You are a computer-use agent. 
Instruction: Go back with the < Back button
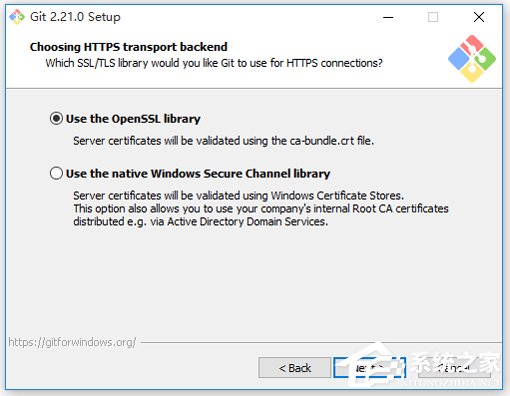pyautogui.click(x=295, y=368)
